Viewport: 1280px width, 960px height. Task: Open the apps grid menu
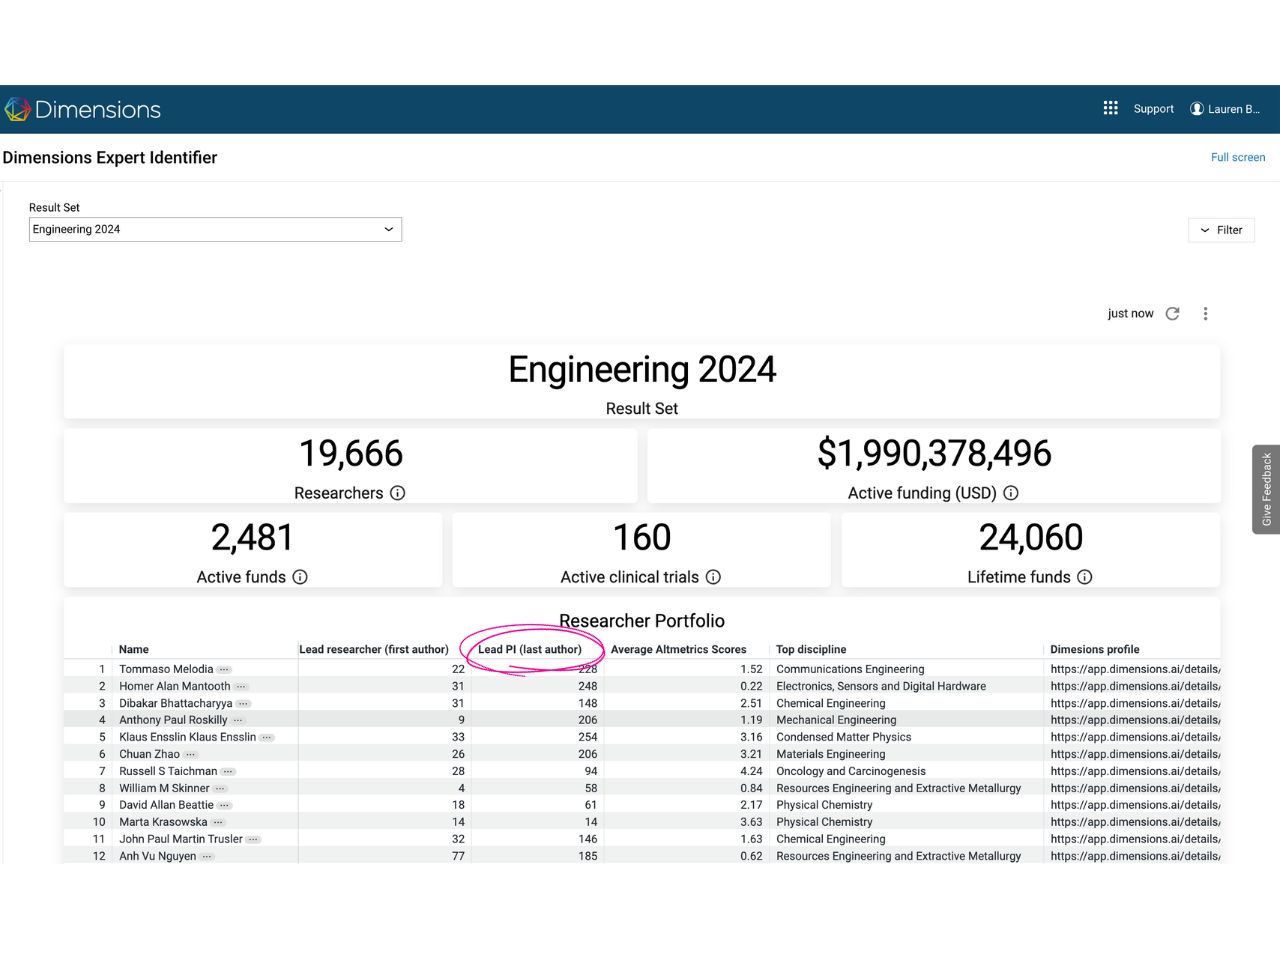[1110, 108]
